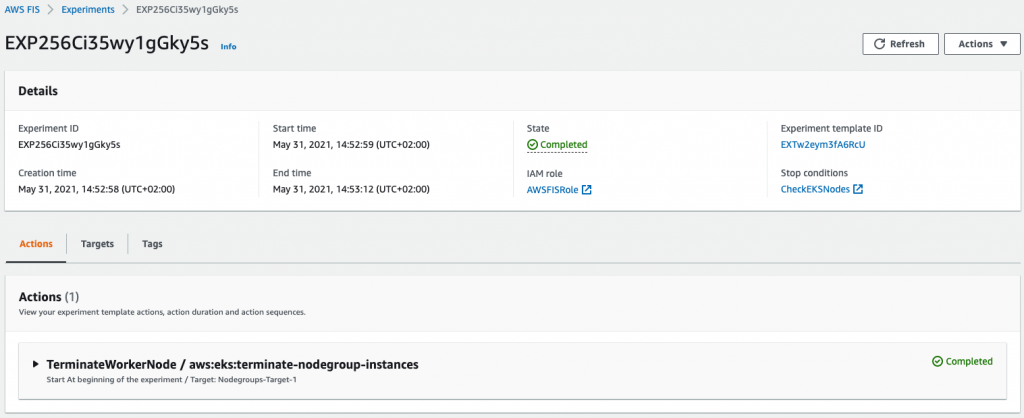Click the experiment ID value in Details
This screenshot has width=1024, height=418.
tap(69, 144)
